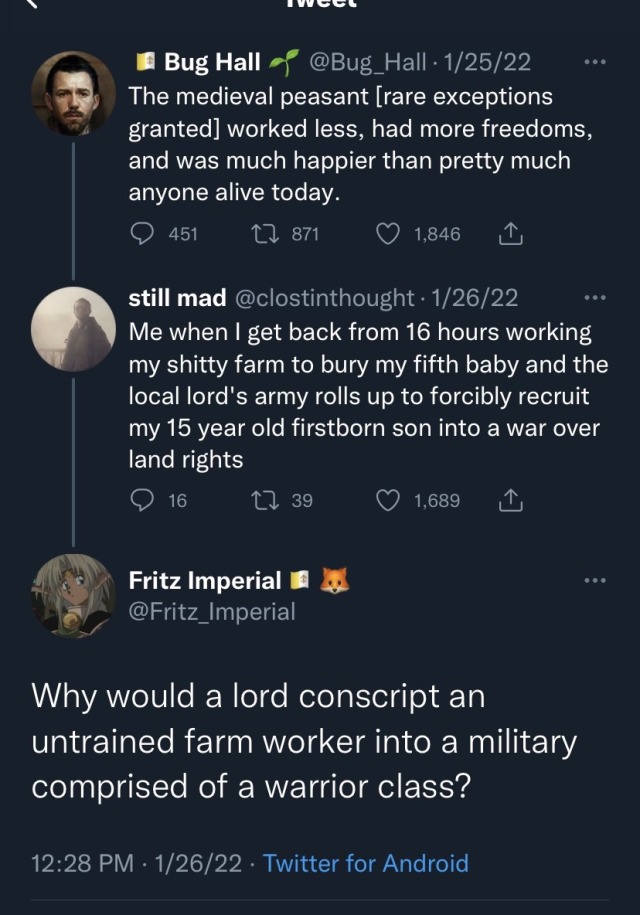Share Bug Hall's tweet

coord(510,234)
